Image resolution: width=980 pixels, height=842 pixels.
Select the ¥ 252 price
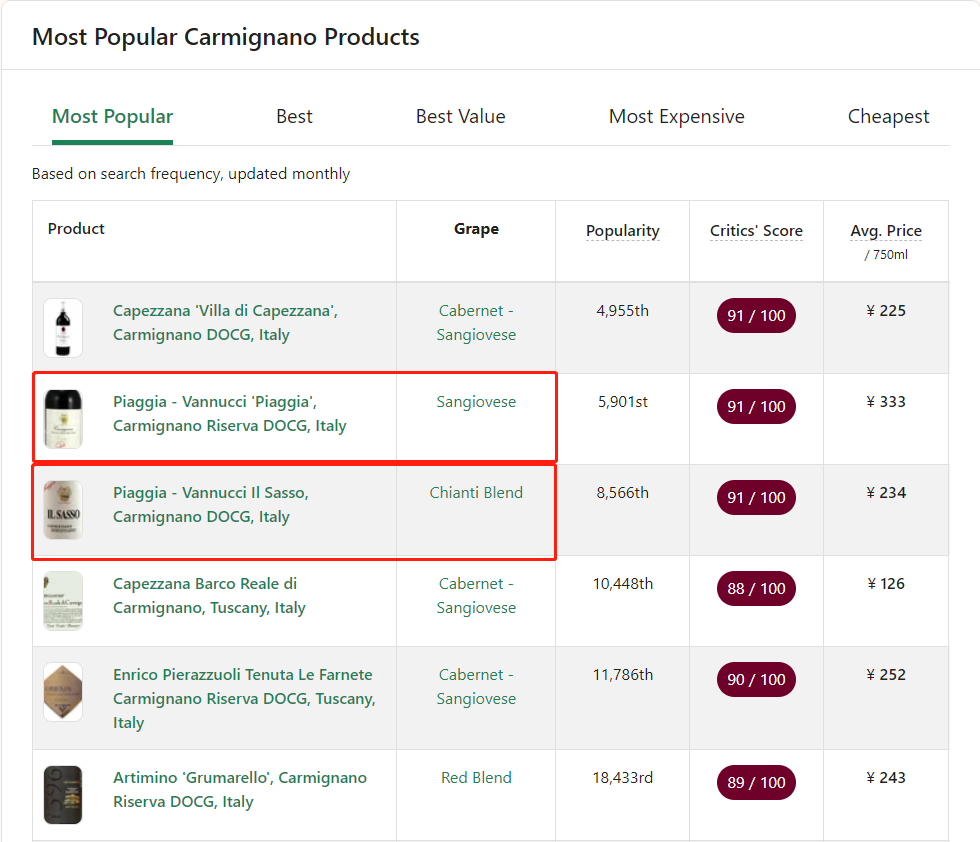886,674
